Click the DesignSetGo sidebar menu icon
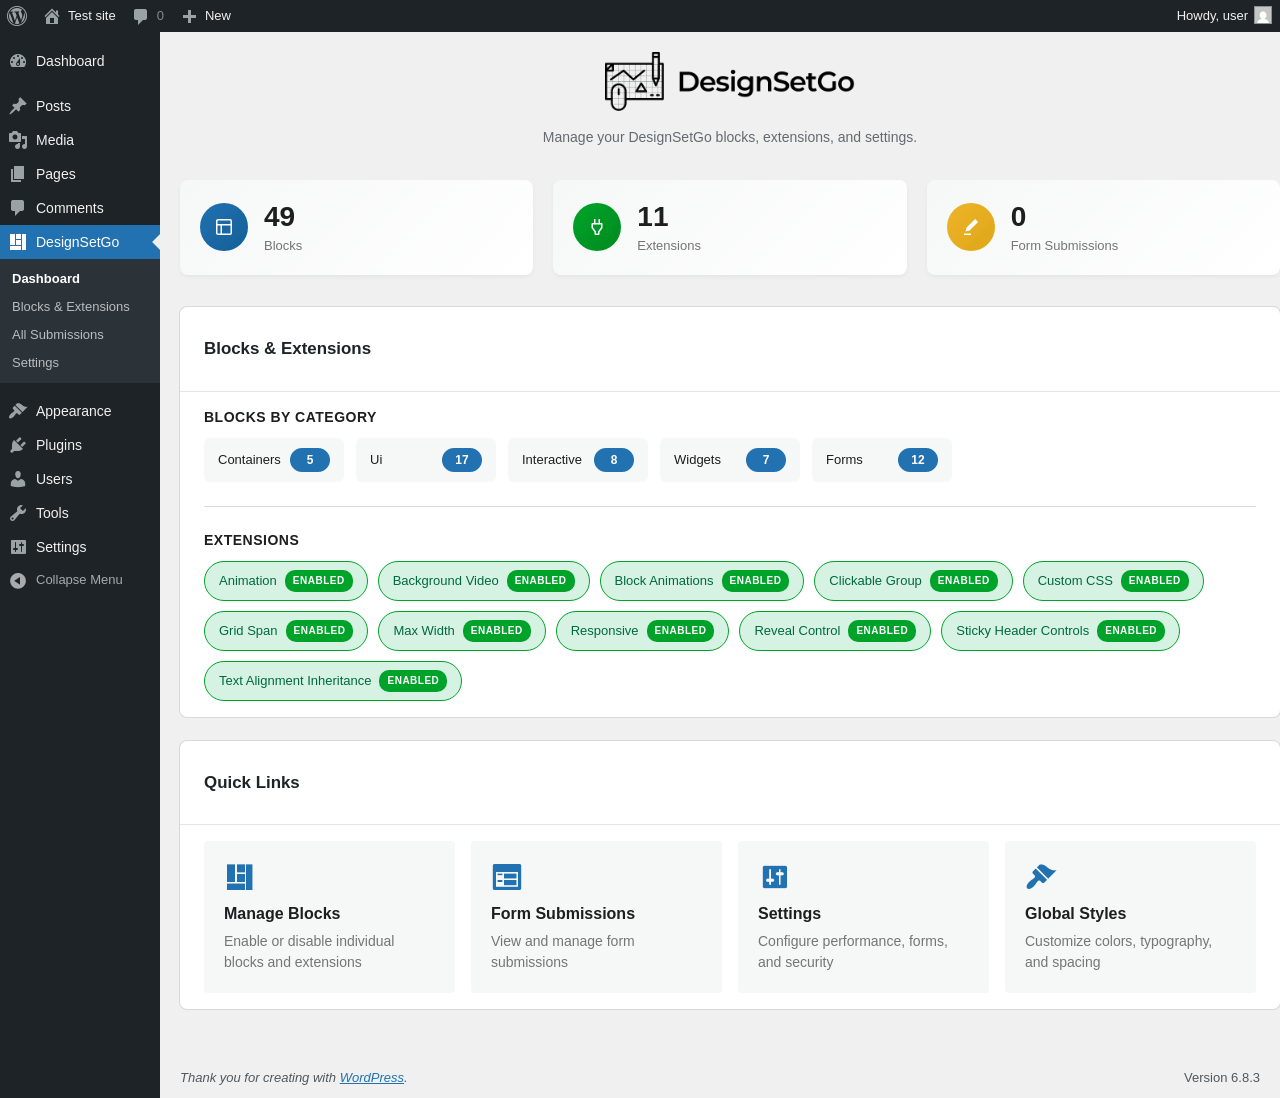Screen dimensions: 1280x1098 point(18,242)
